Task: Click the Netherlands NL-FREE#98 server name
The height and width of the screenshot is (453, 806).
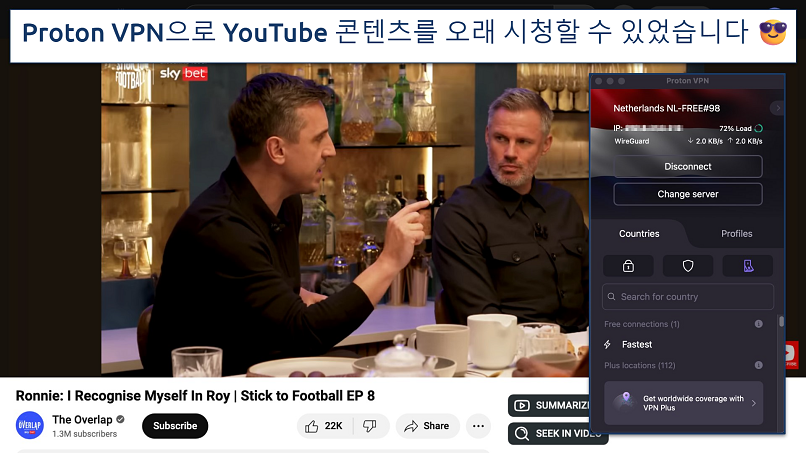Action: (666, 108)
